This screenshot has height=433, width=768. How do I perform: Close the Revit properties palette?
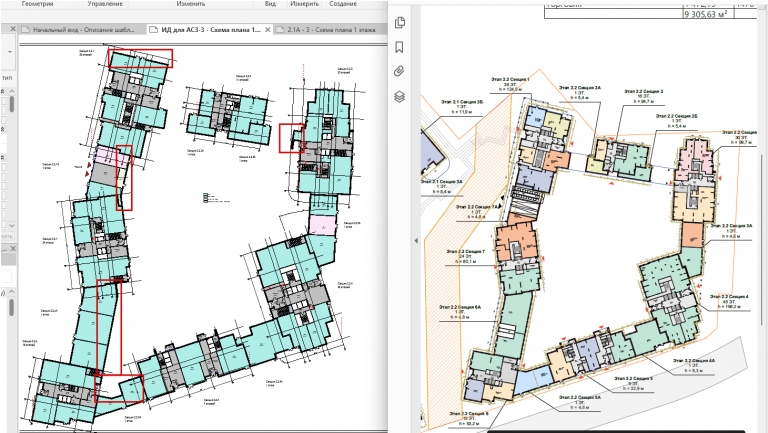click(13, 29)
